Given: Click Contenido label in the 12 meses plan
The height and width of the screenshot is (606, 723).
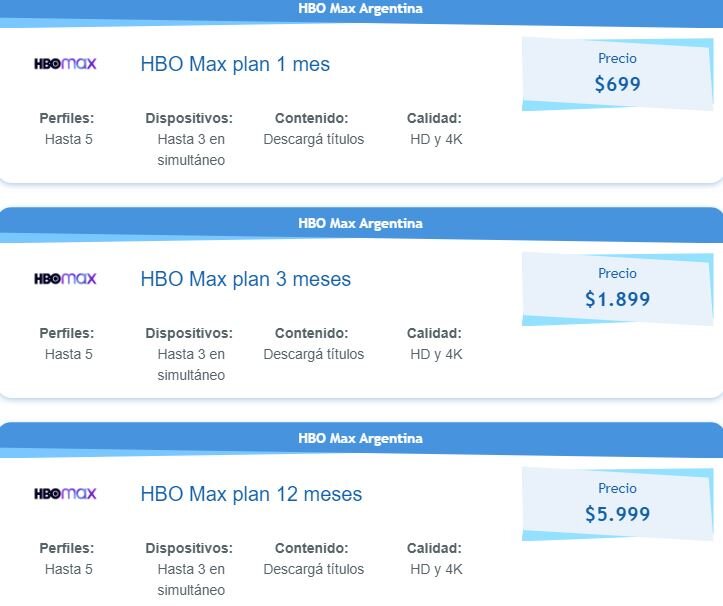Looking at the screenshot, I should 312,548.
